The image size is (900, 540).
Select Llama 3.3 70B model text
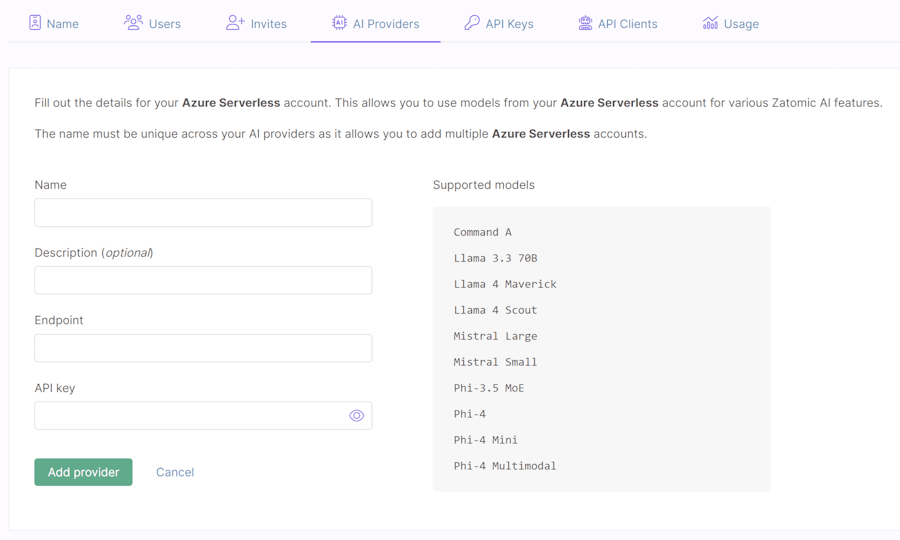coord(495,258)
